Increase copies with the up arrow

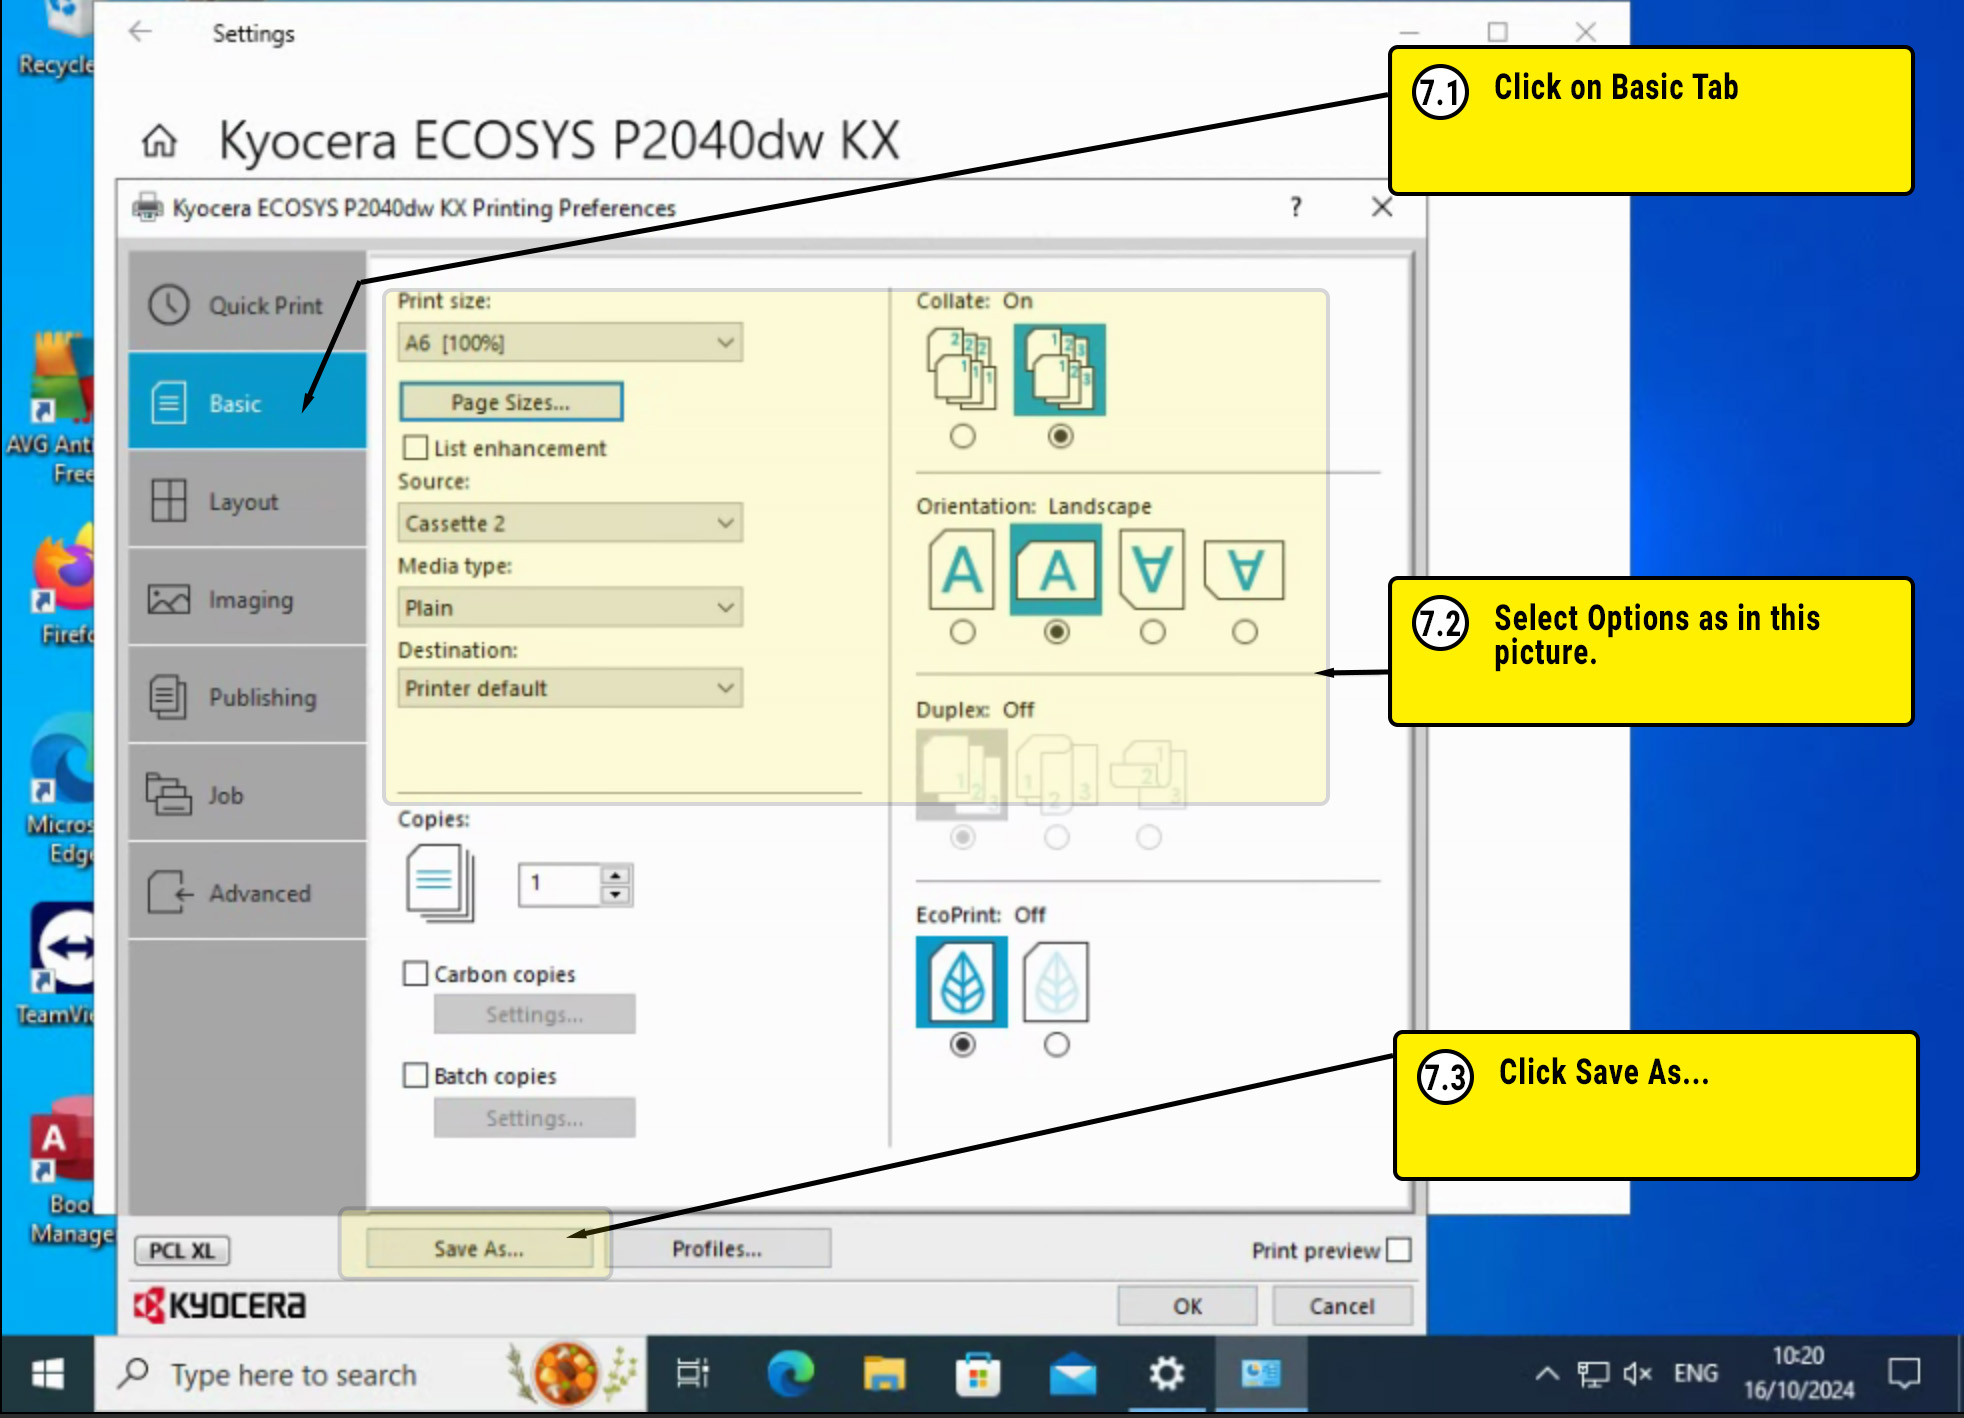click(616, 874)
